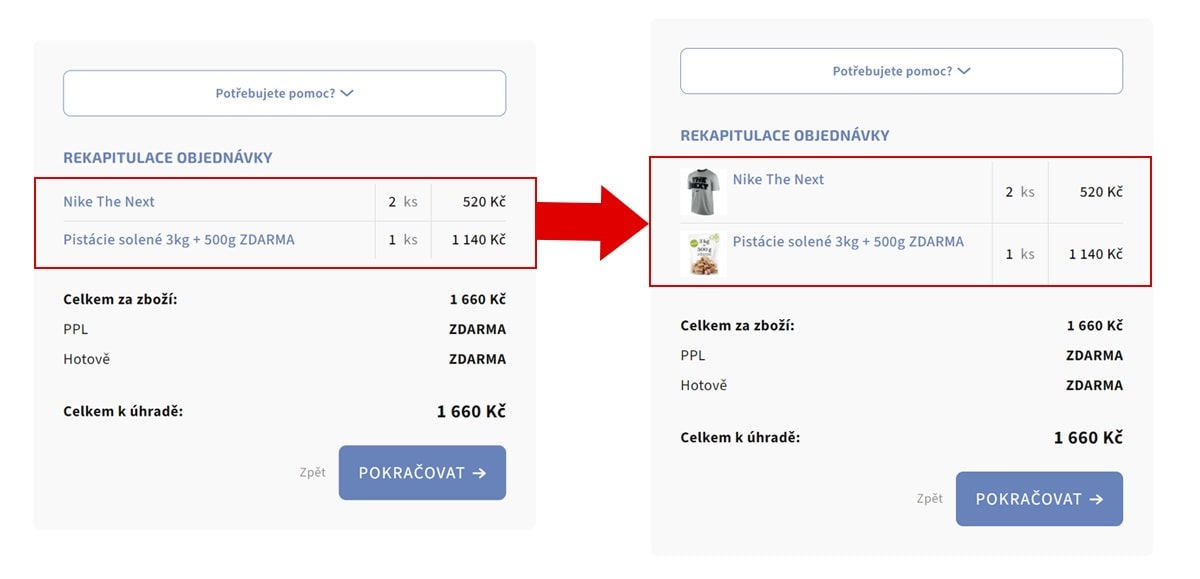The width and height of the screenshot is (1200, 579).
Task: Expand the left 'Potřebujete pomoc?' help dropdown
Action: 284,94
